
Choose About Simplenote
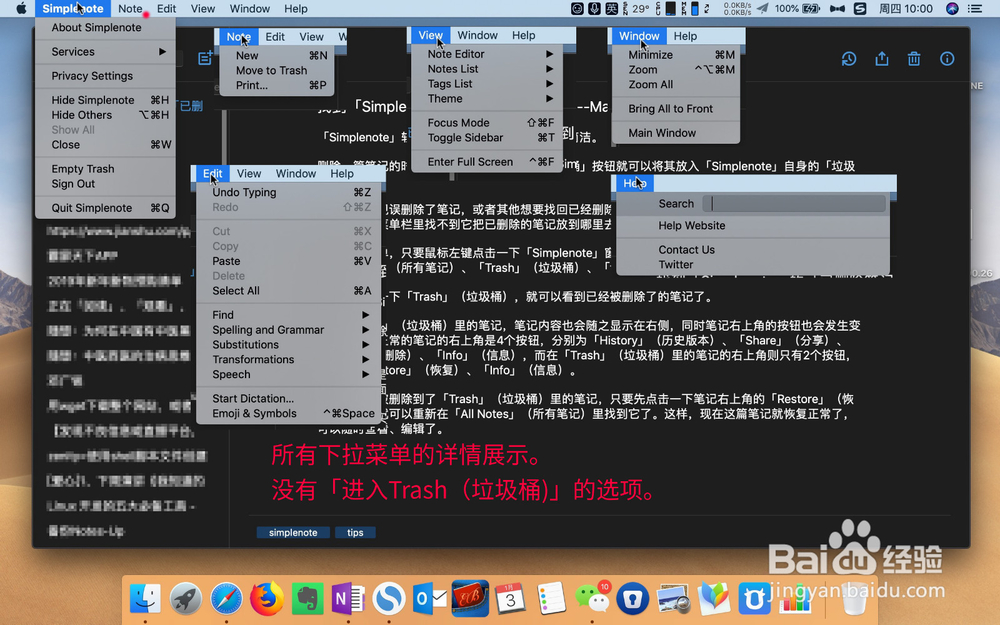click(106, 27)
